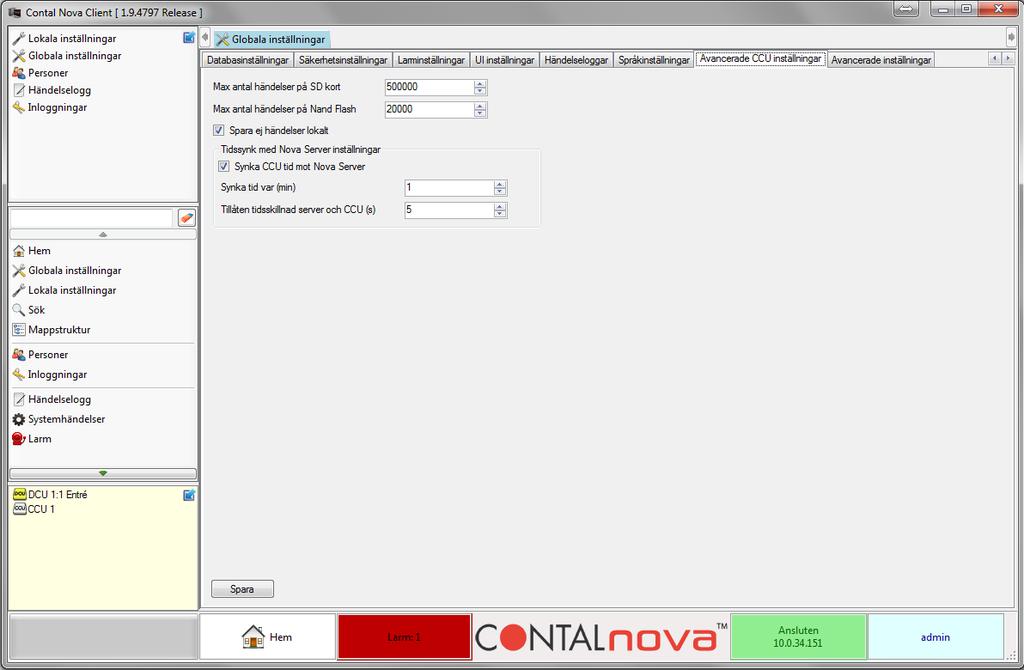Viewport: 1024px width, 670px height.
Task: Click the Nand Flash max events input field
Action: click(x=429, y=110)
